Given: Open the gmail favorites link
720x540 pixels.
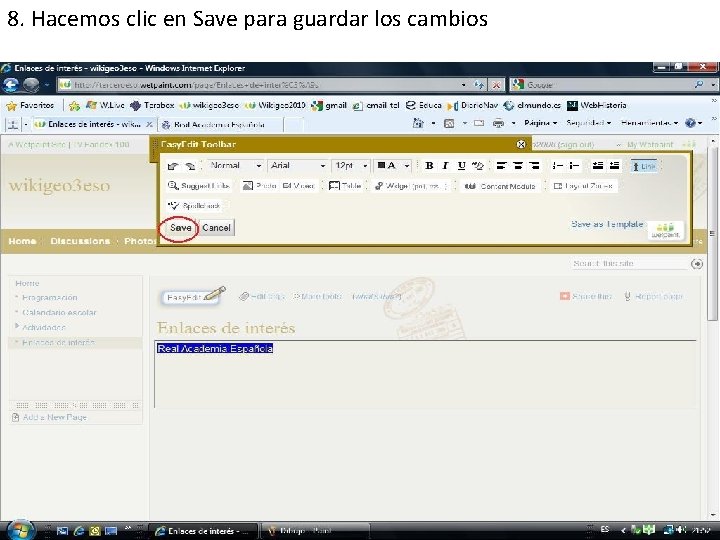Looking at the screenshot, I should (x=329, y=106).
